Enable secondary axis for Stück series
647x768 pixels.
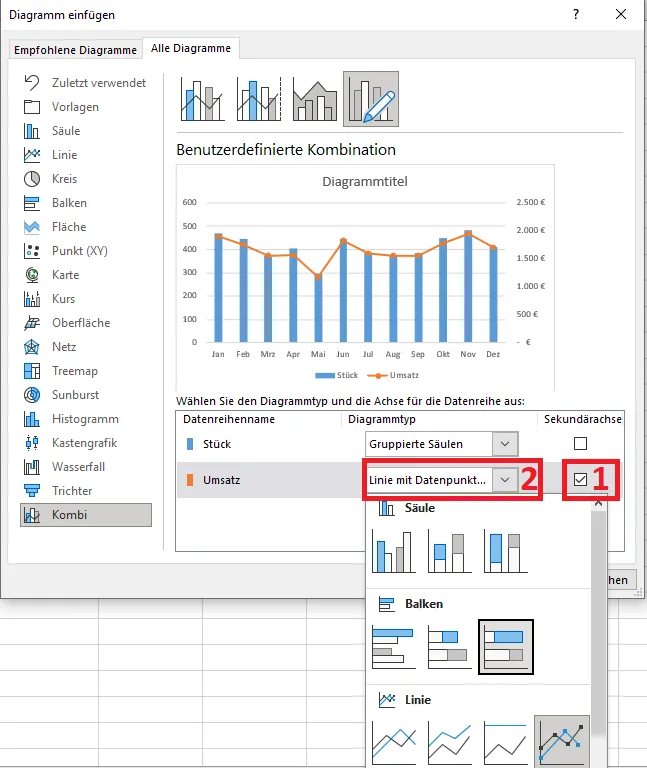[x=580, y=444]
